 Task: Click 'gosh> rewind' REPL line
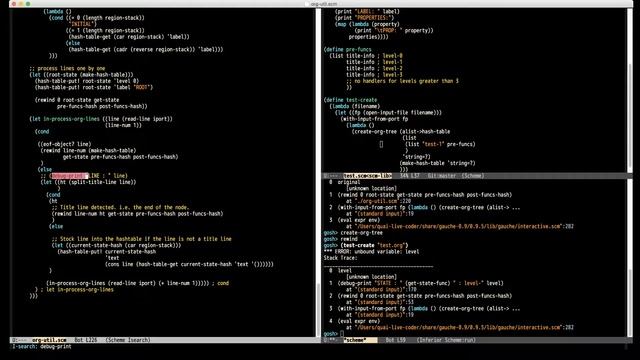[x=340, y=239]
